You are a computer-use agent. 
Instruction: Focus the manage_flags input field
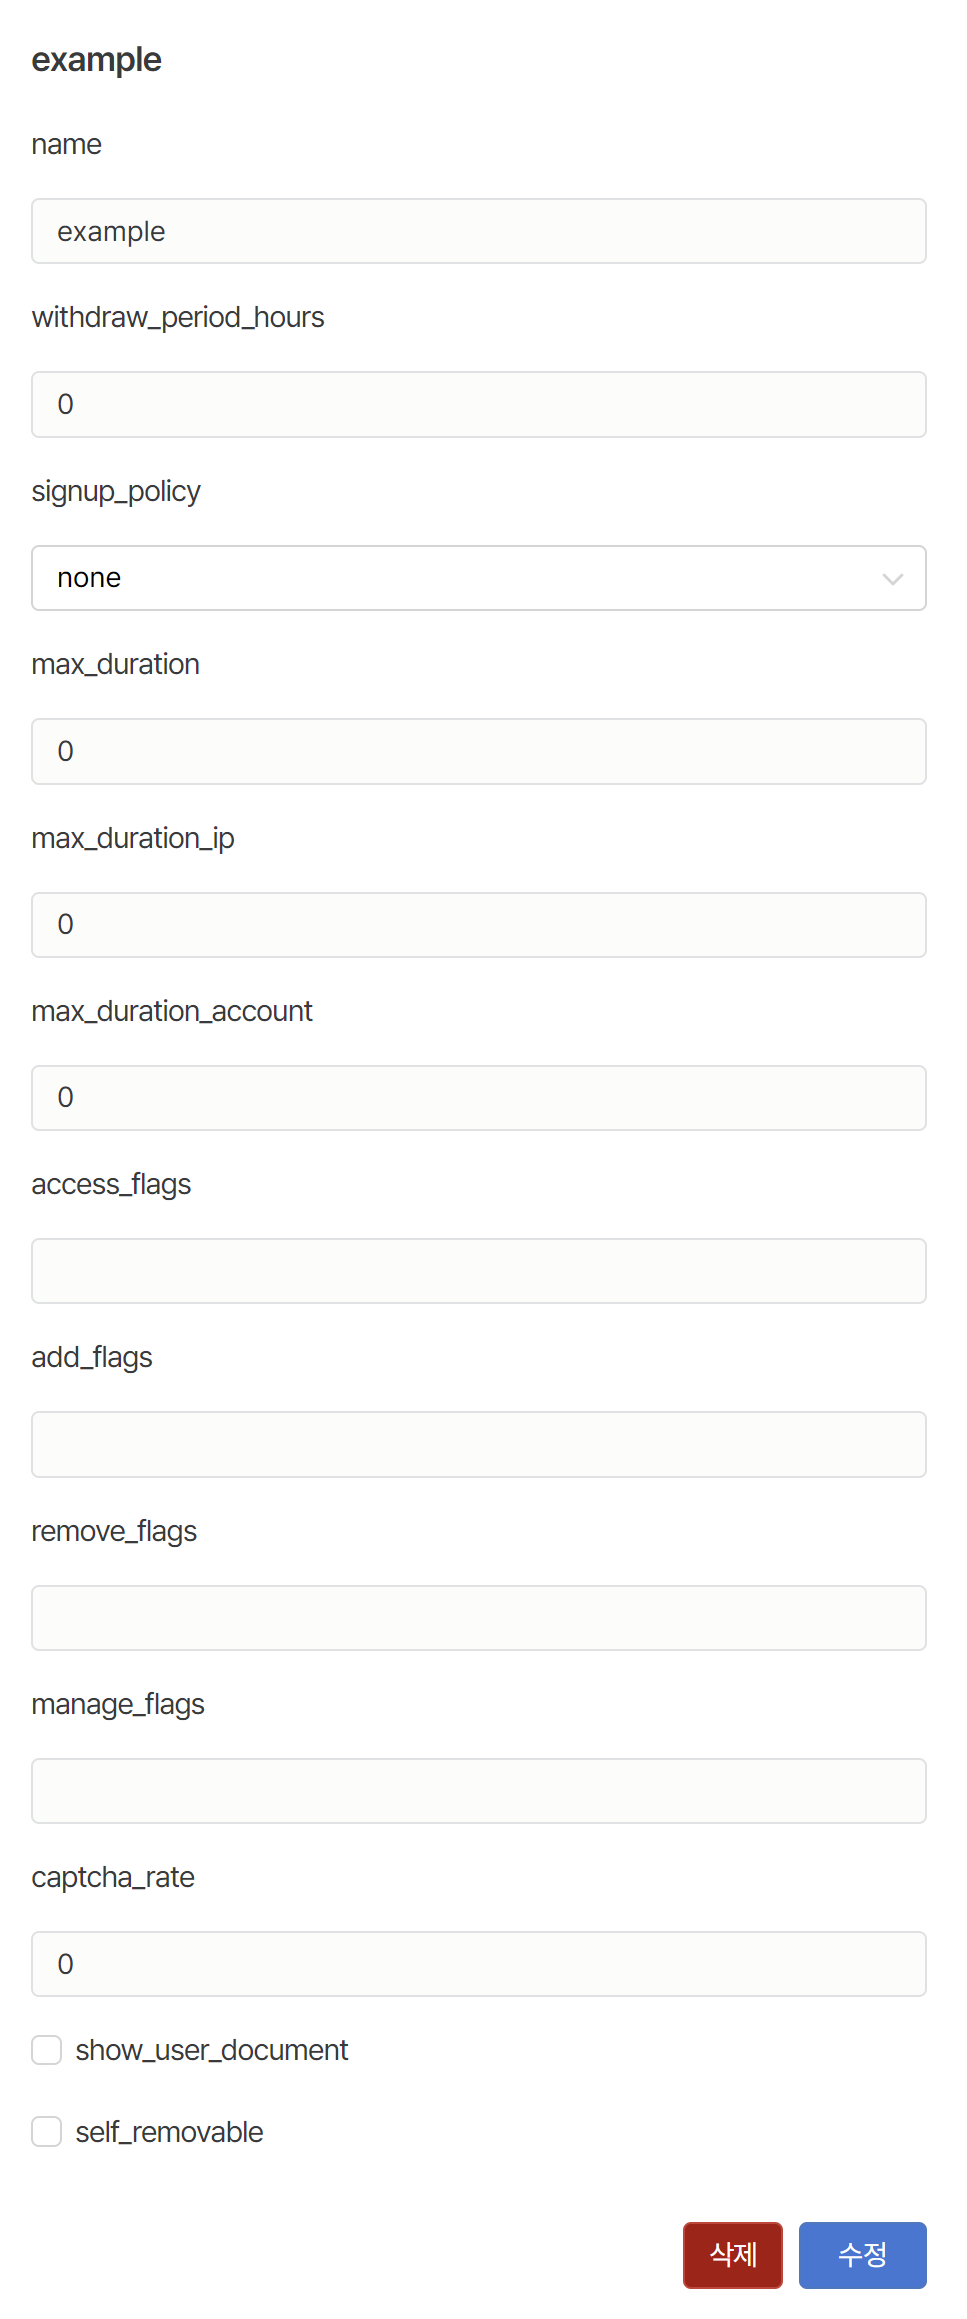pyautogui.click(x=478, y=1791)
